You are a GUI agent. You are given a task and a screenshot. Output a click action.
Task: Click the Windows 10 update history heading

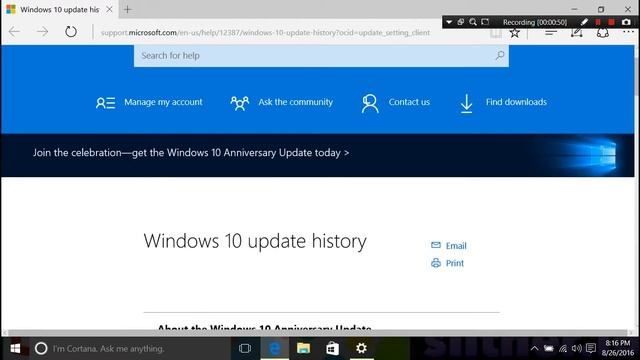(x=255, y=241)
